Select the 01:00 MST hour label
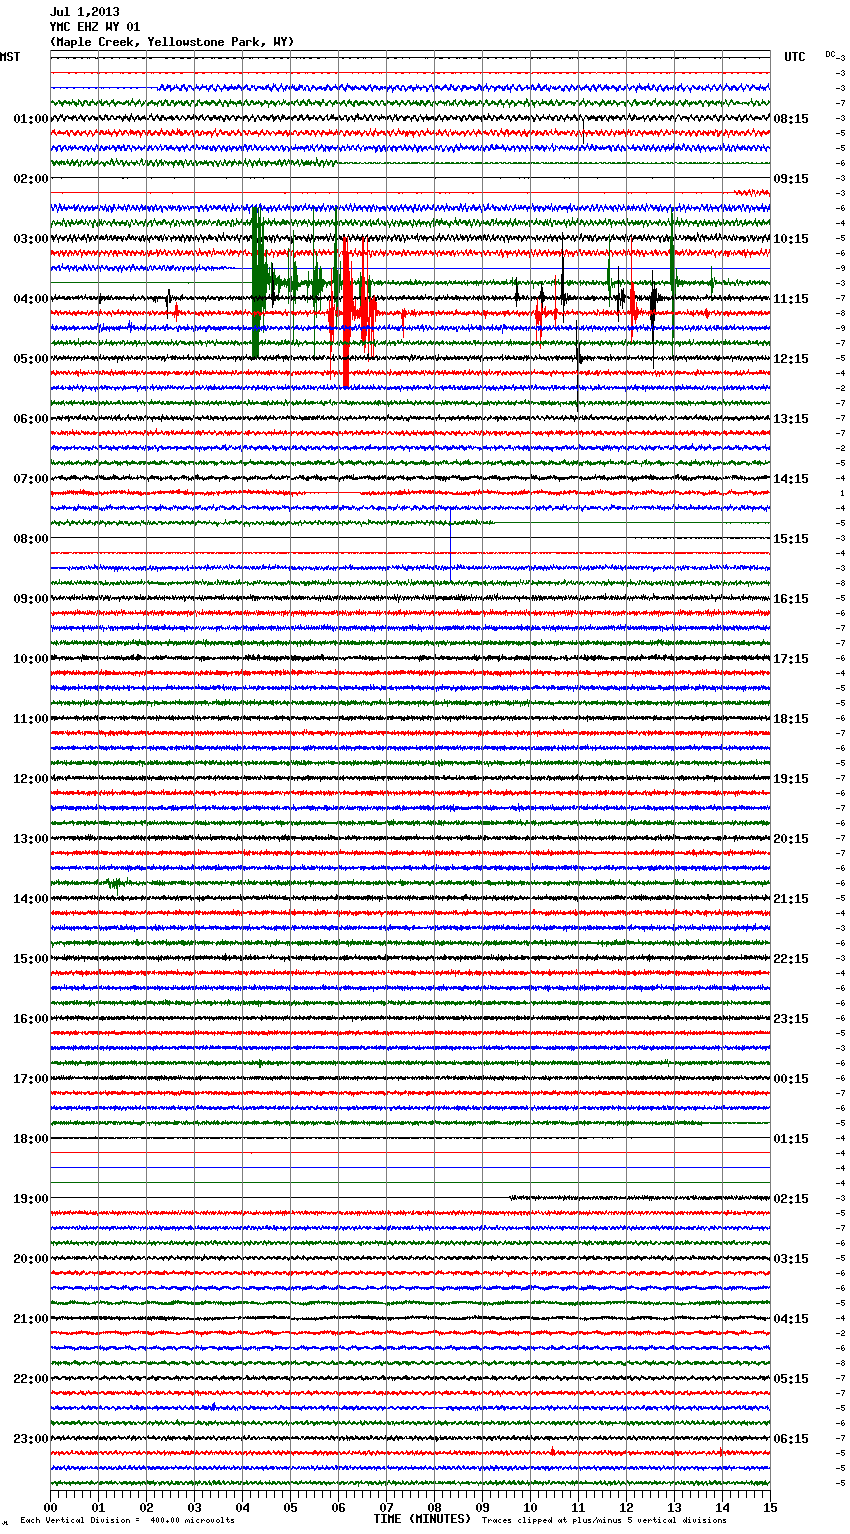 [31, 119]
